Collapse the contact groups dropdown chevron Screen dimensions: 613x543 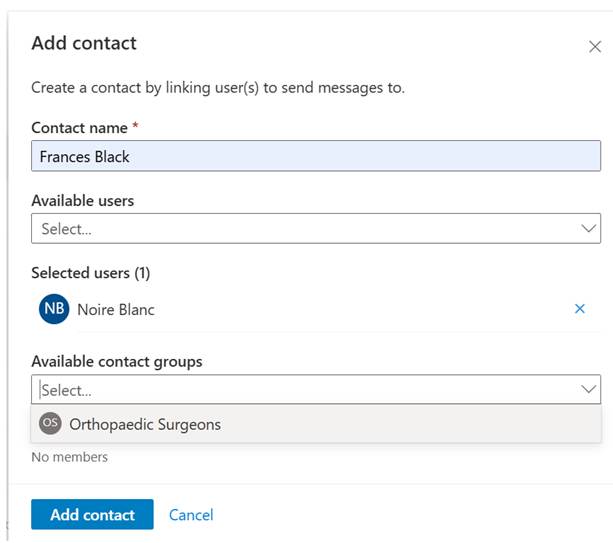click(x=588, y=390)
